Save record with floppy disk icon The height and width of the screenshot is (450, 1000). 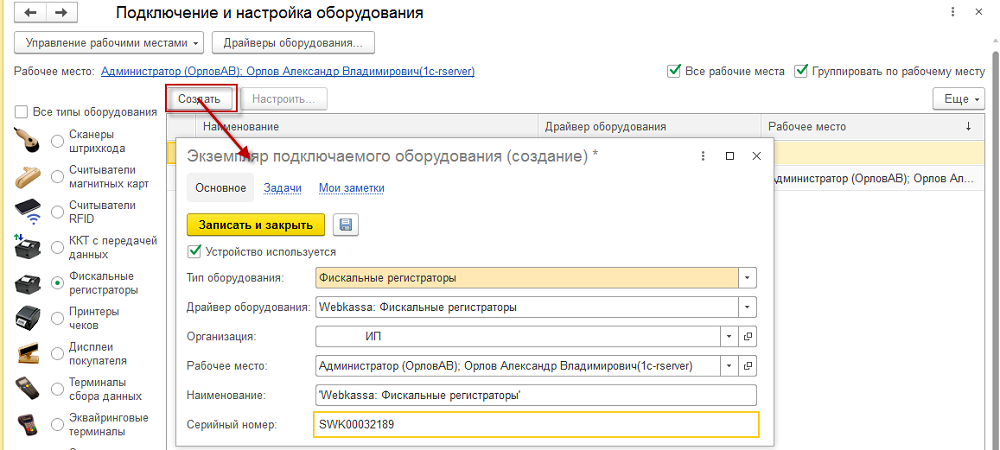click(x=346, y=225)
